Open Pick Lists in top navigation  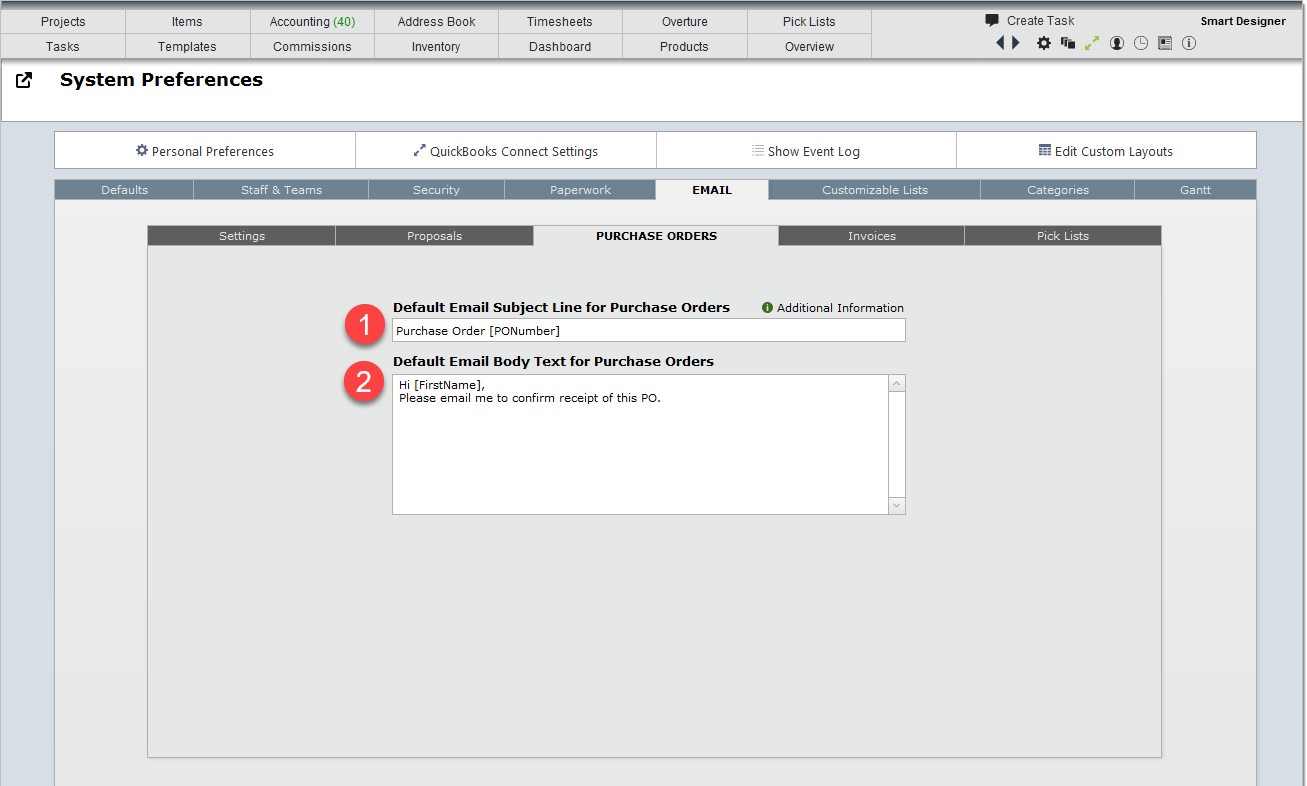pos(809,21)
